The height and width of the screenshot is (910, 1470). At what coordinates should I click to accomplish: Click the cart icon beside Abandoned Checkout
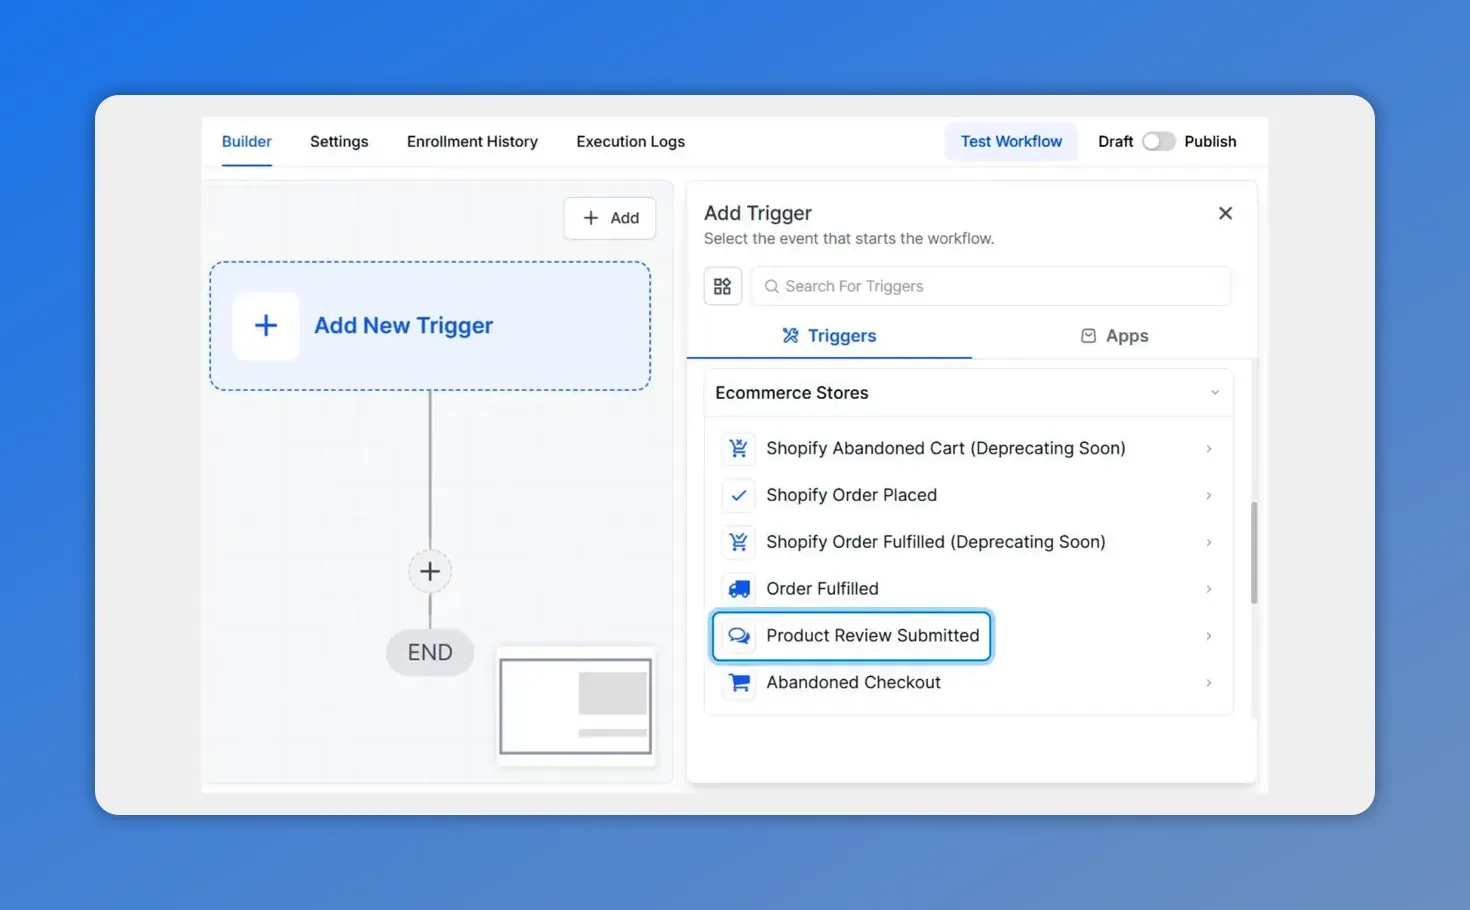[738, 682]
